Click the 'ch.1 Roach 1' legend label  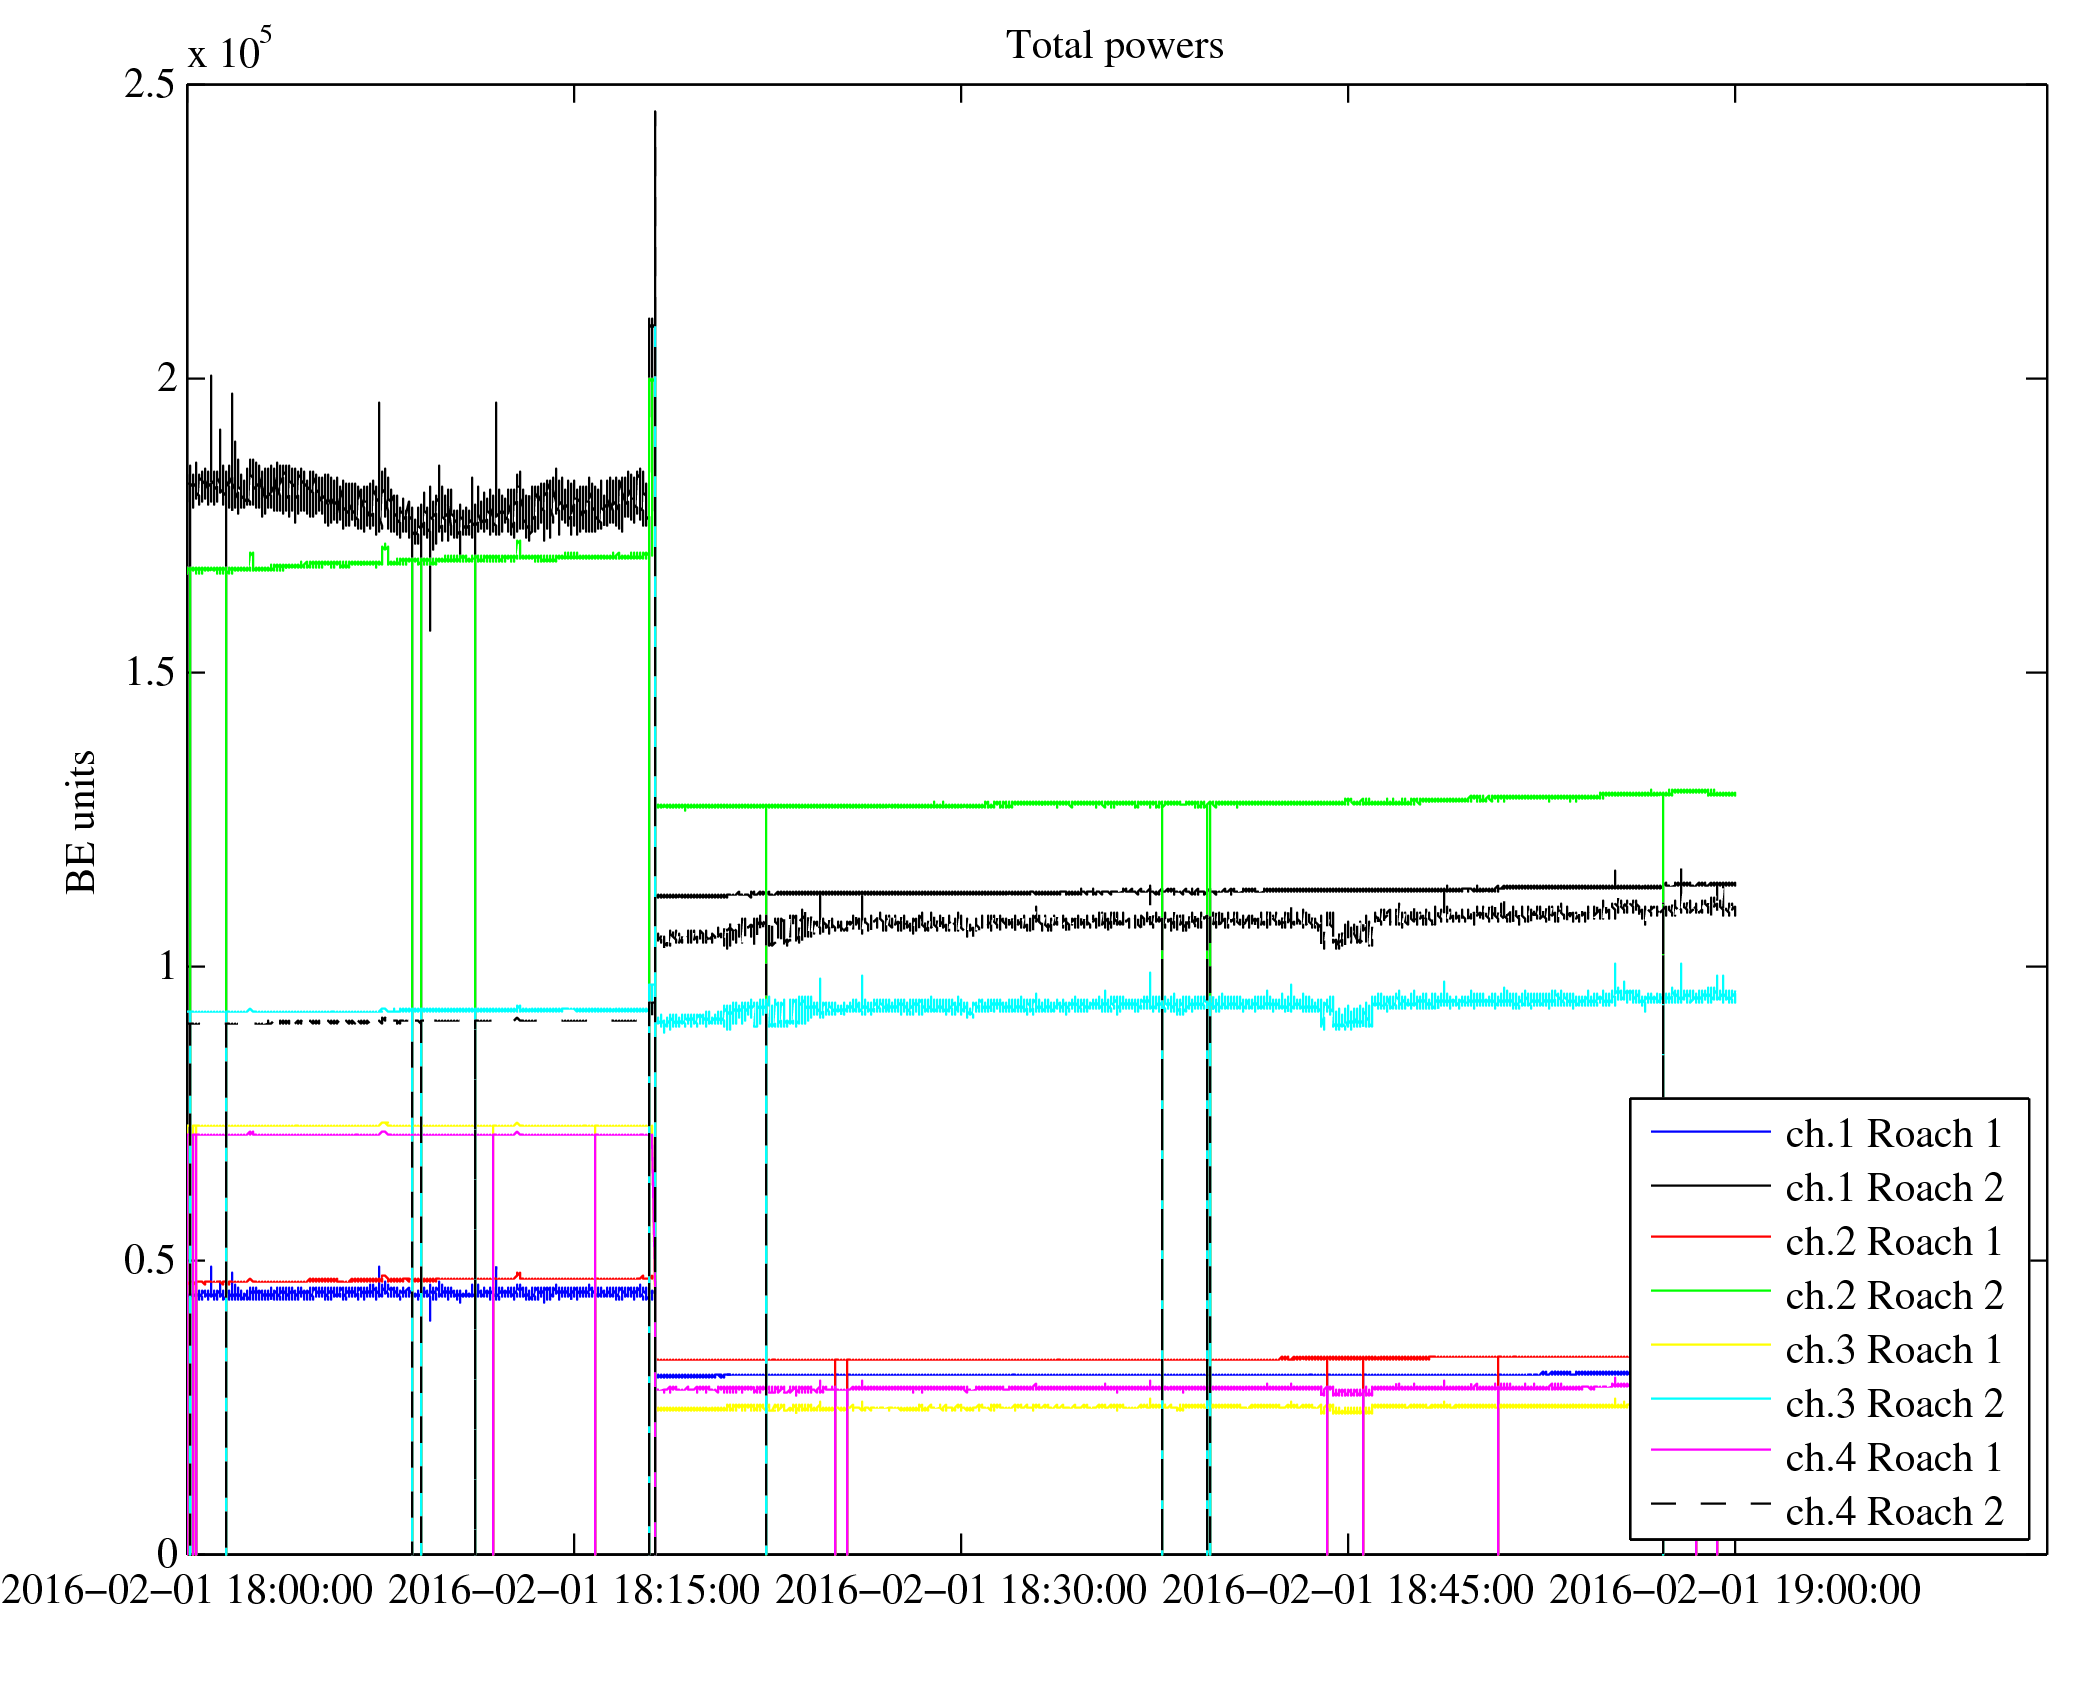pos(1893,1134)
